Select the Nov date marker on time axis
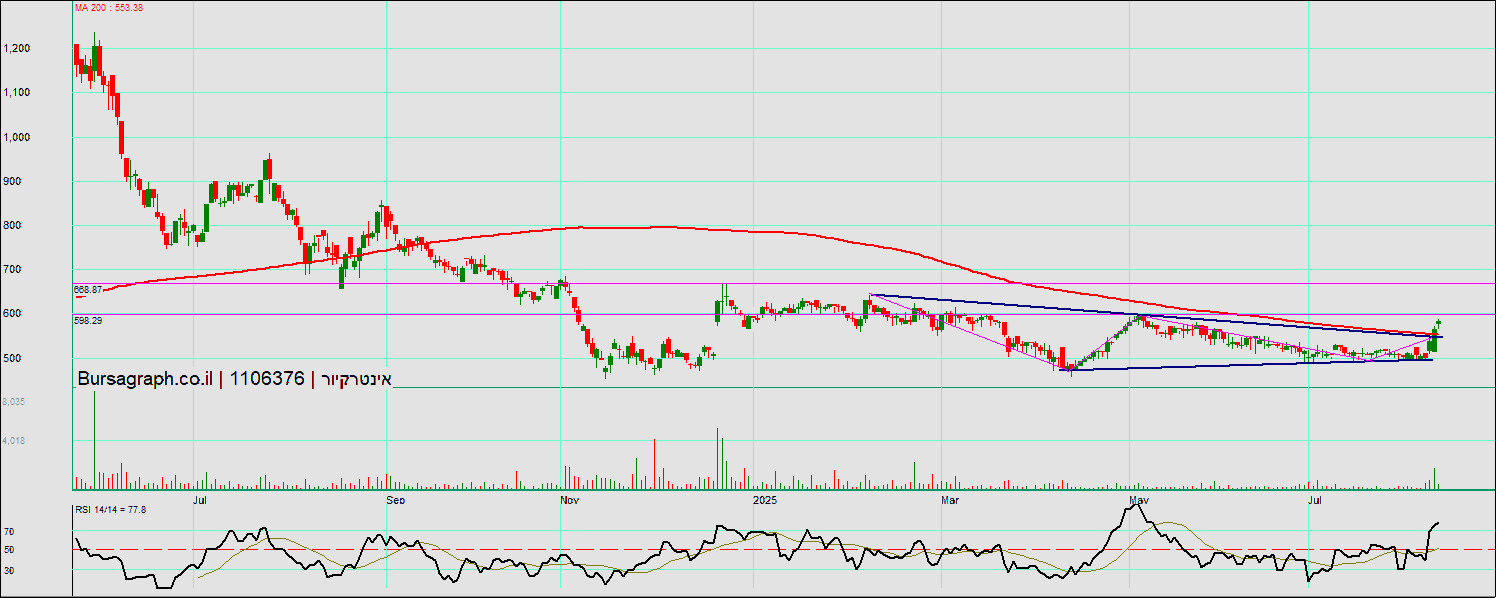Screen dimensions: 1496x598 (x=570, y=498)
